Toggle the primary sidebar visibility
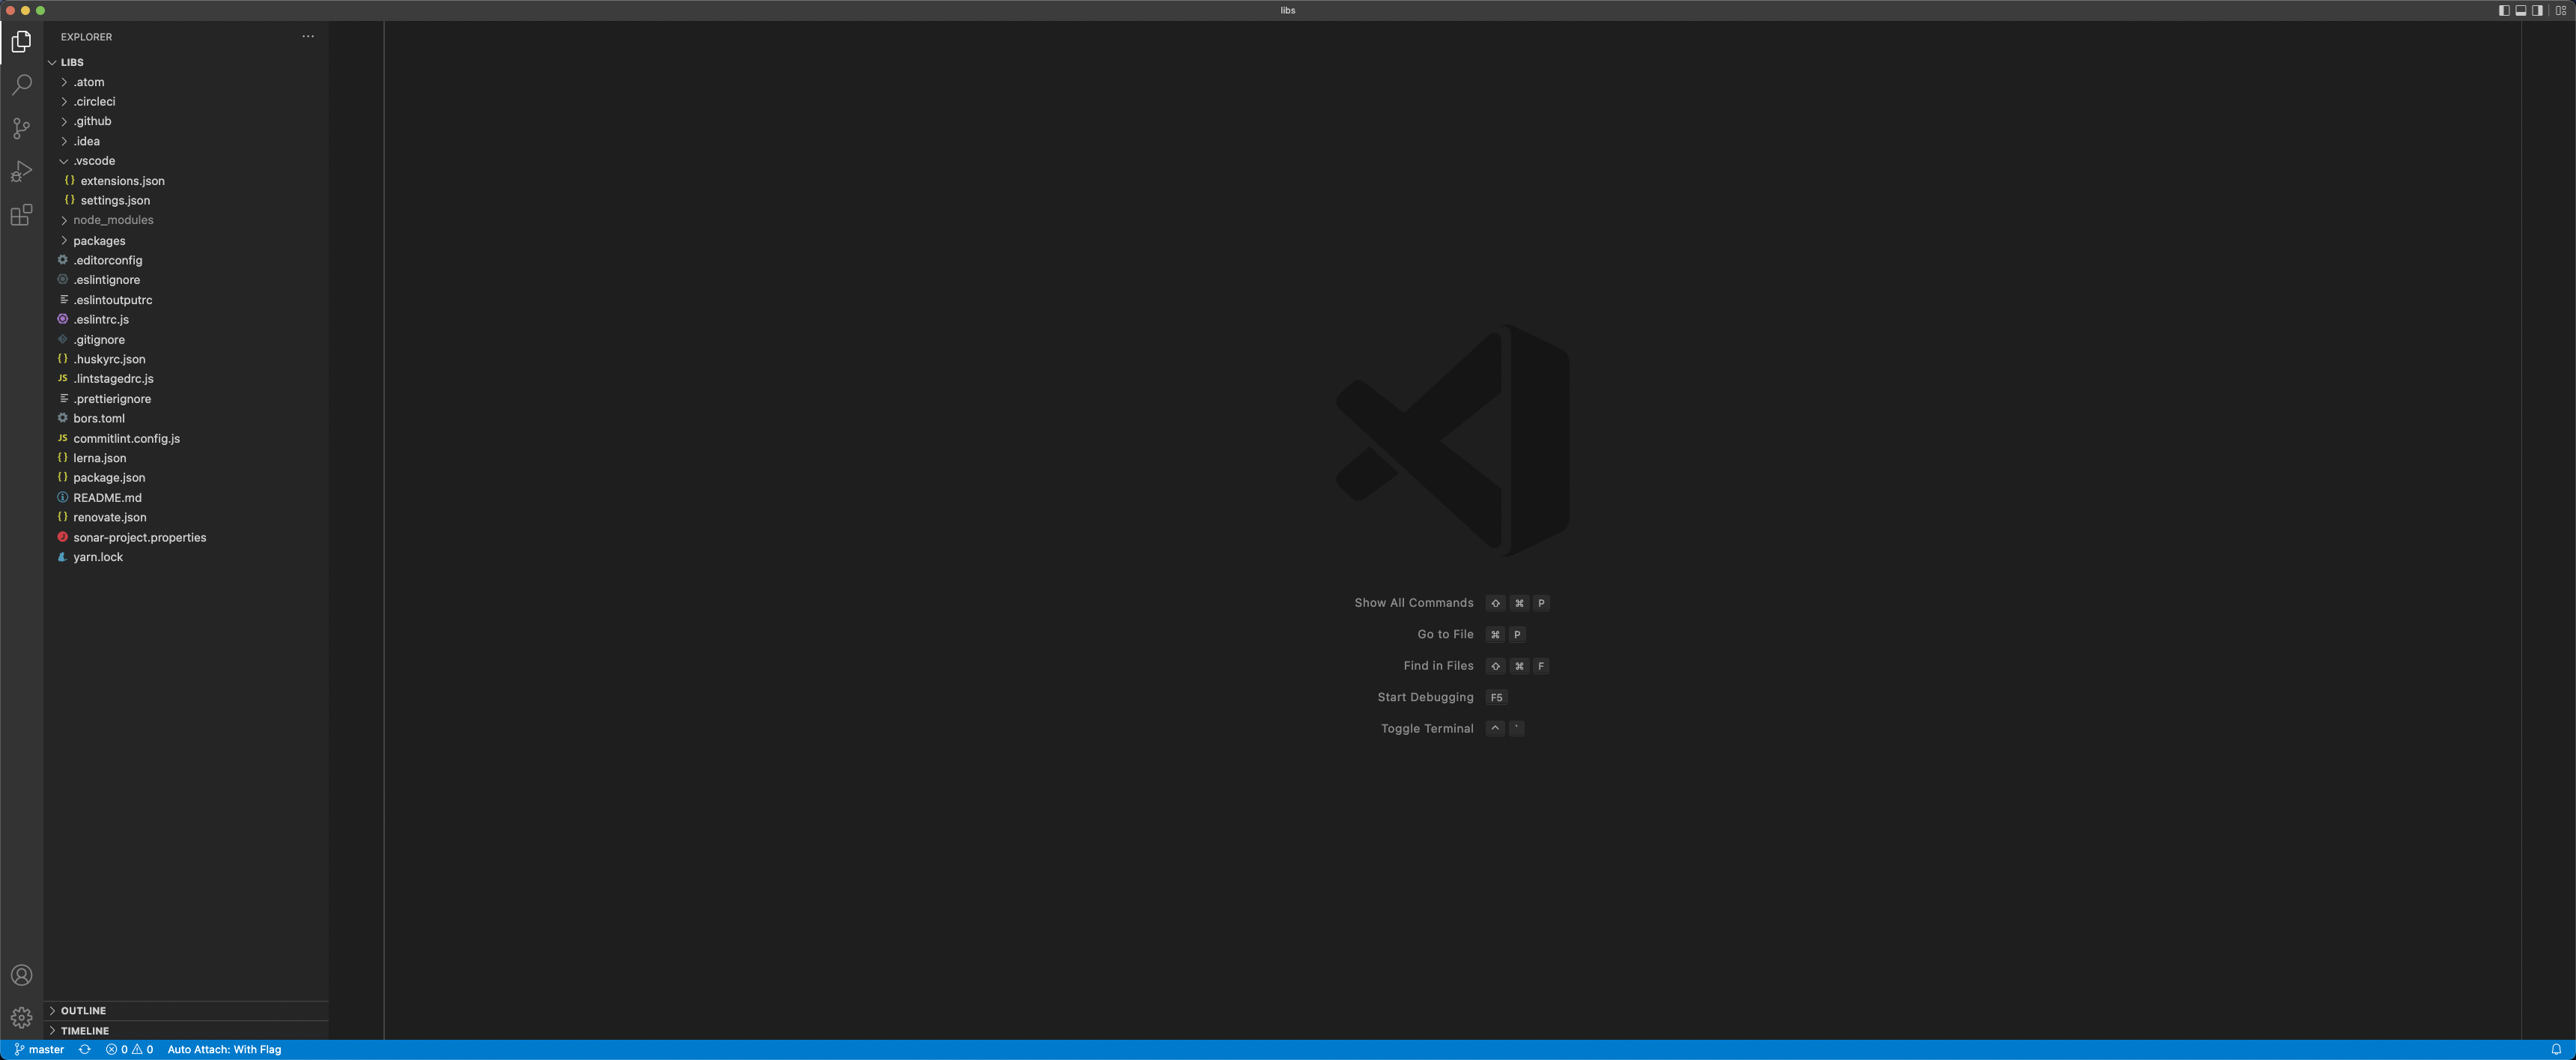The width and height of the screenshot is (2576, 1060). (2505, 10)
